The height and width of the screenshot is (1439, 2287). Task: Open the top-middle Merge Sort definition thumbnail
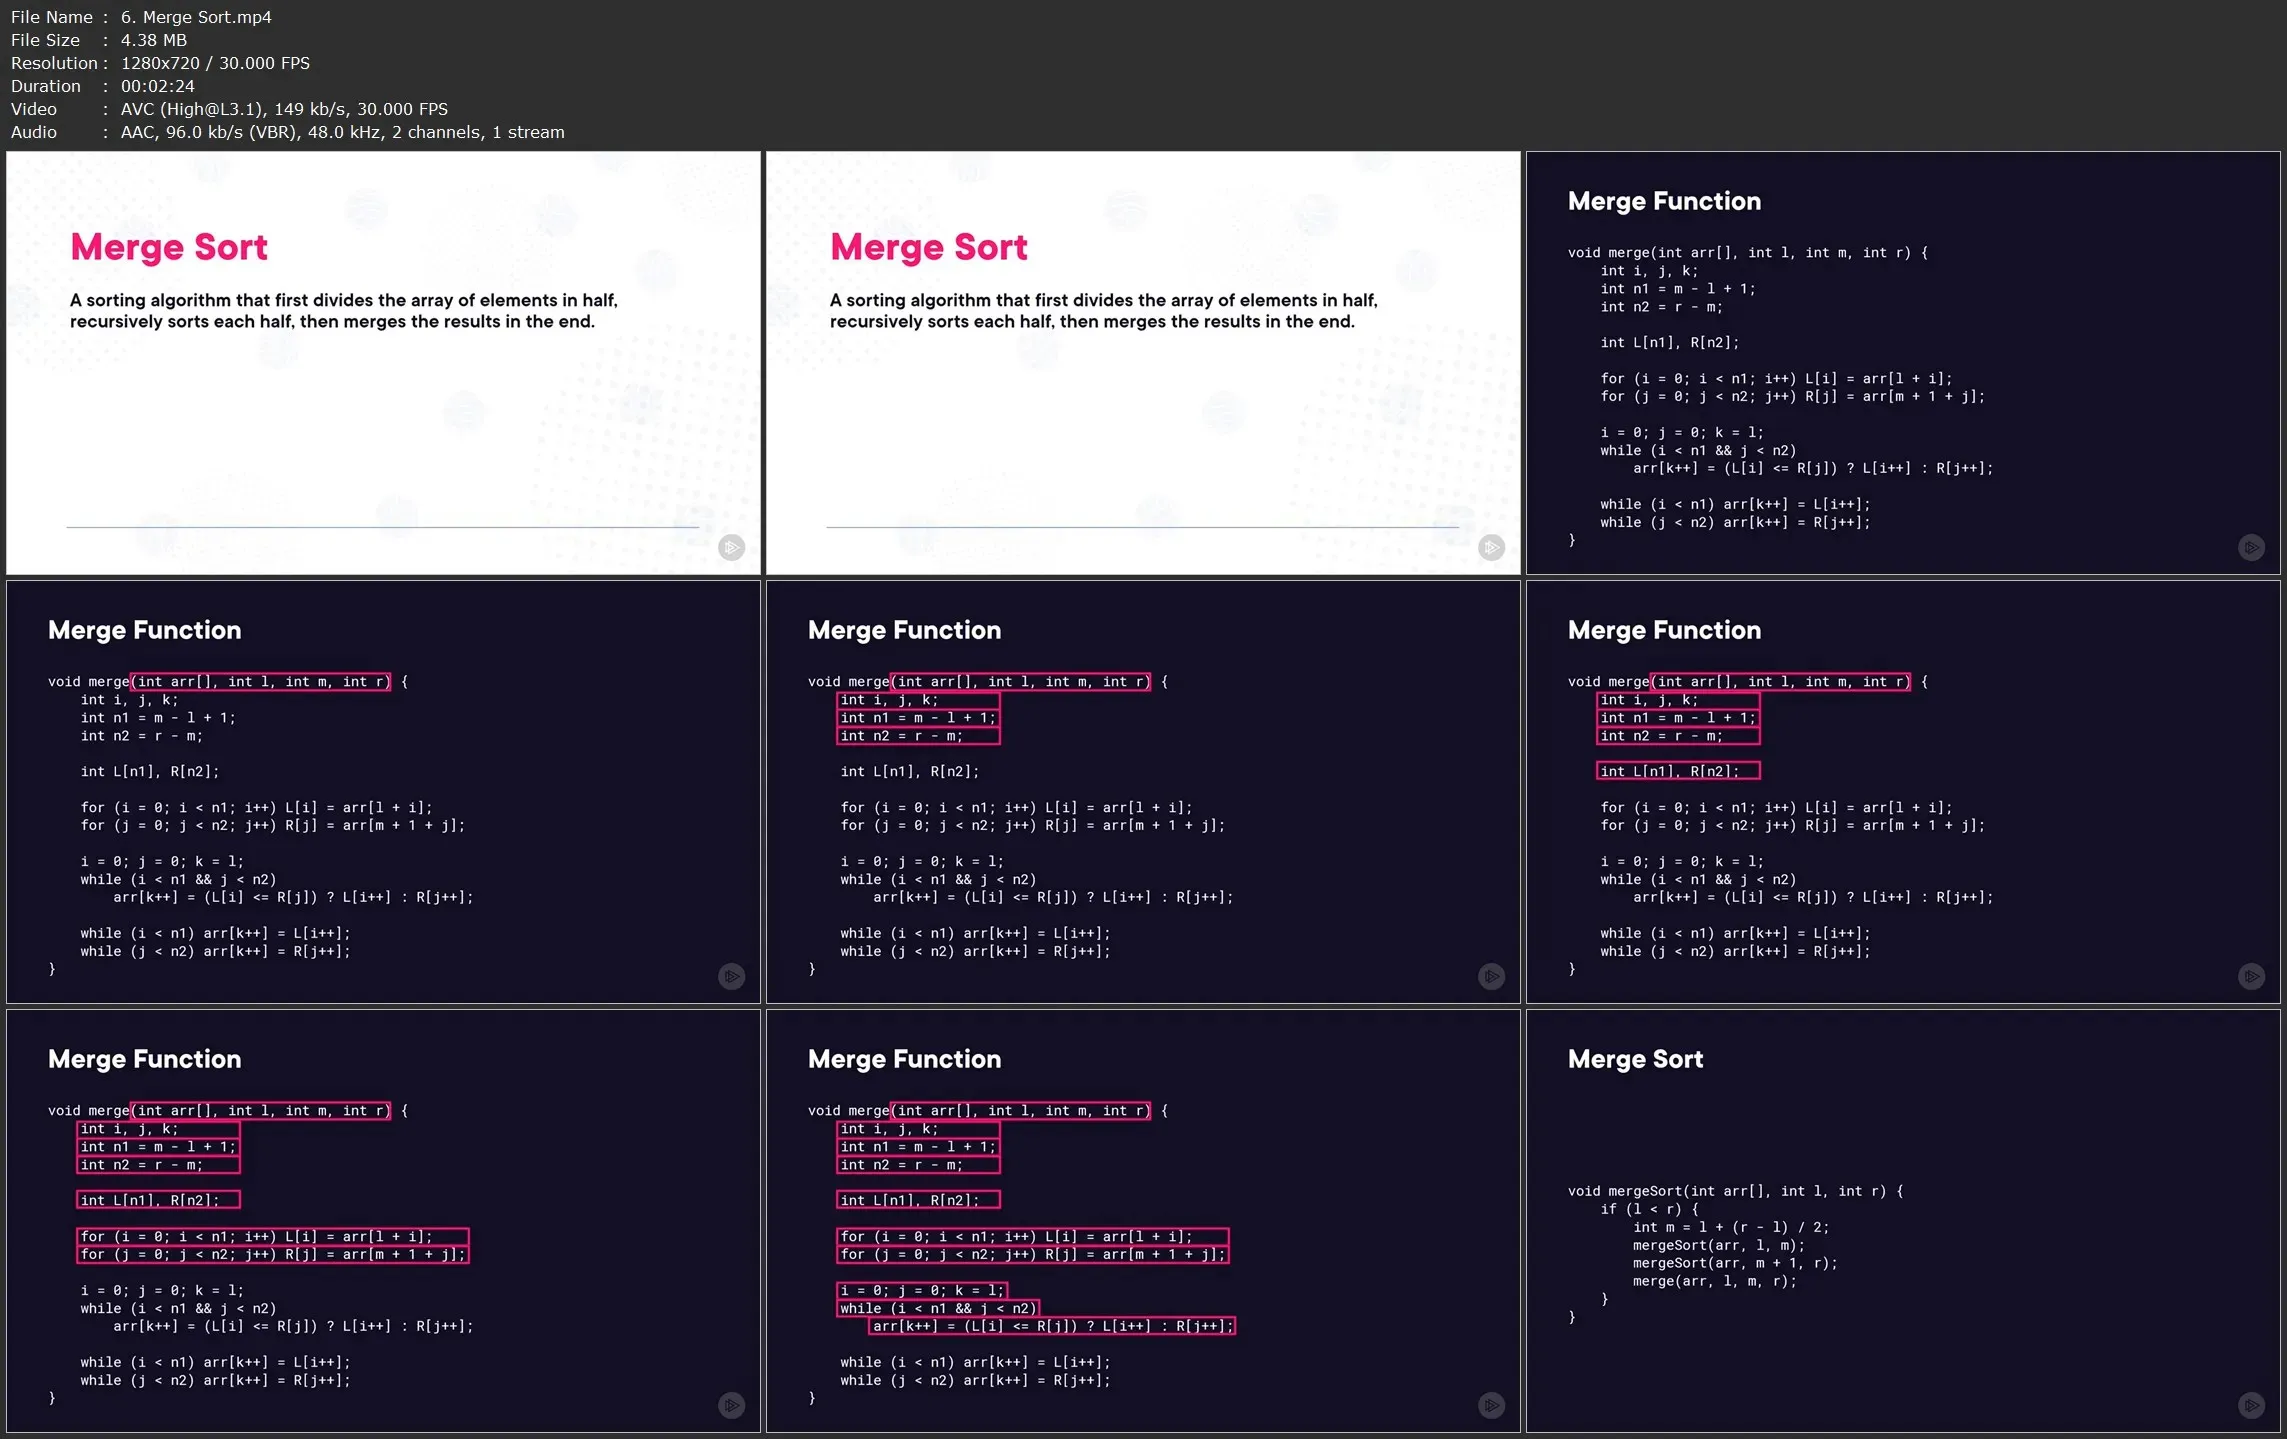1143,363
